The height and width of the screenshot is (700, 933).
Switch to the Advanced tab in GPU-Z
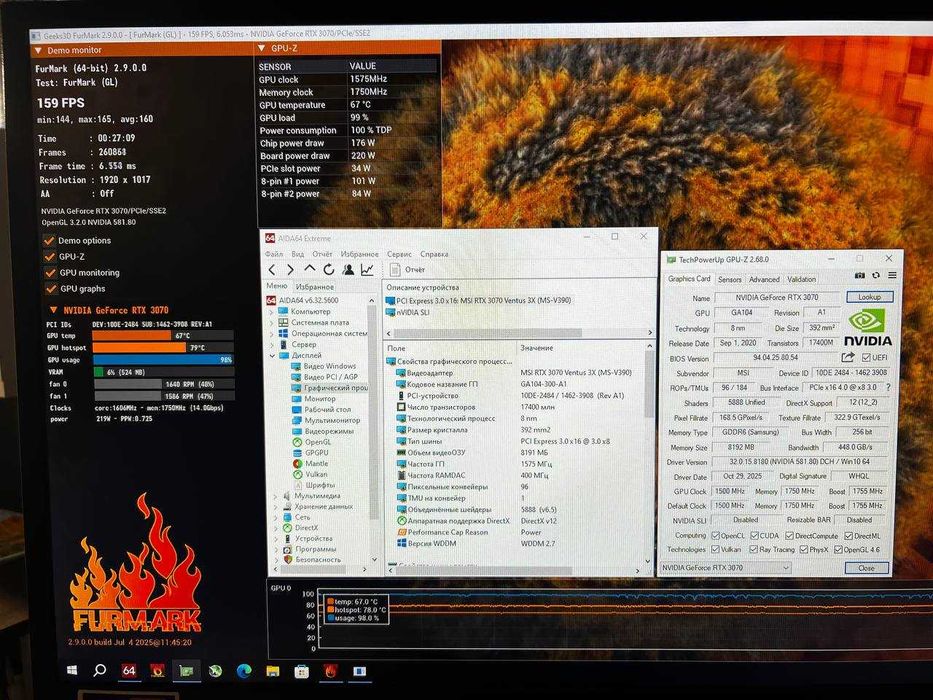(764, 279)
